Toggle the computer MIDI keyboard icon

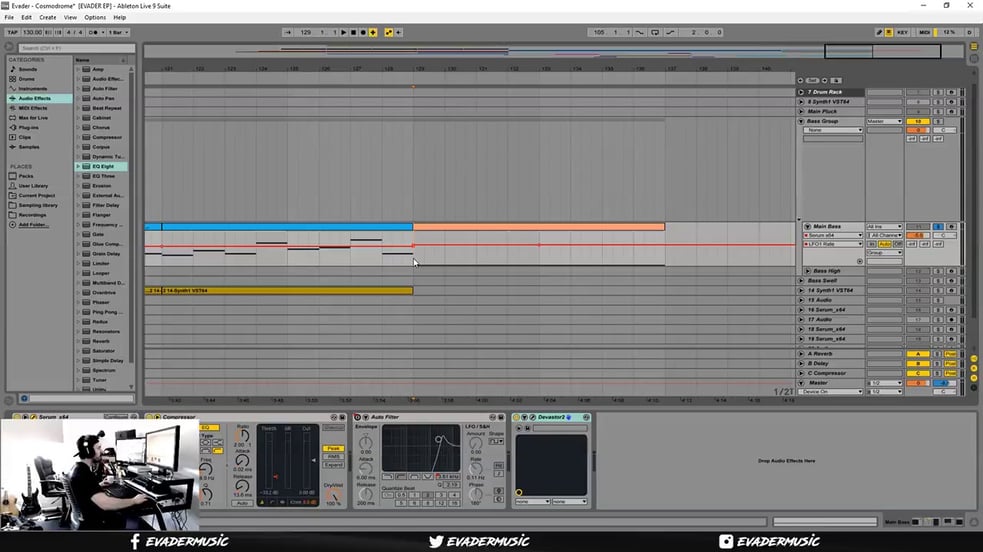point(888,32)
